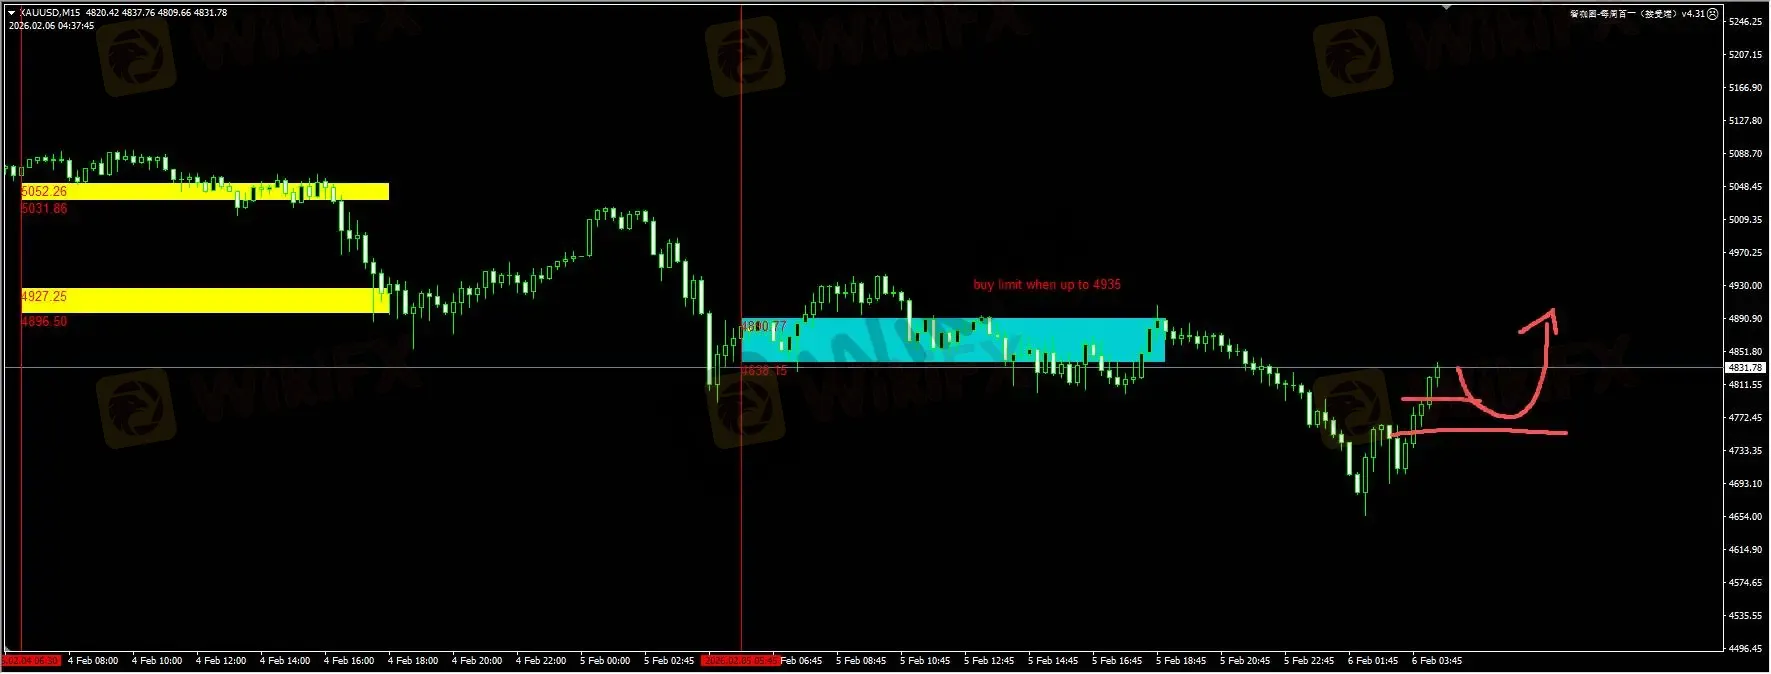
Task: Click the 4733.35 price scale value
Action: click(x=1745, y=451)
